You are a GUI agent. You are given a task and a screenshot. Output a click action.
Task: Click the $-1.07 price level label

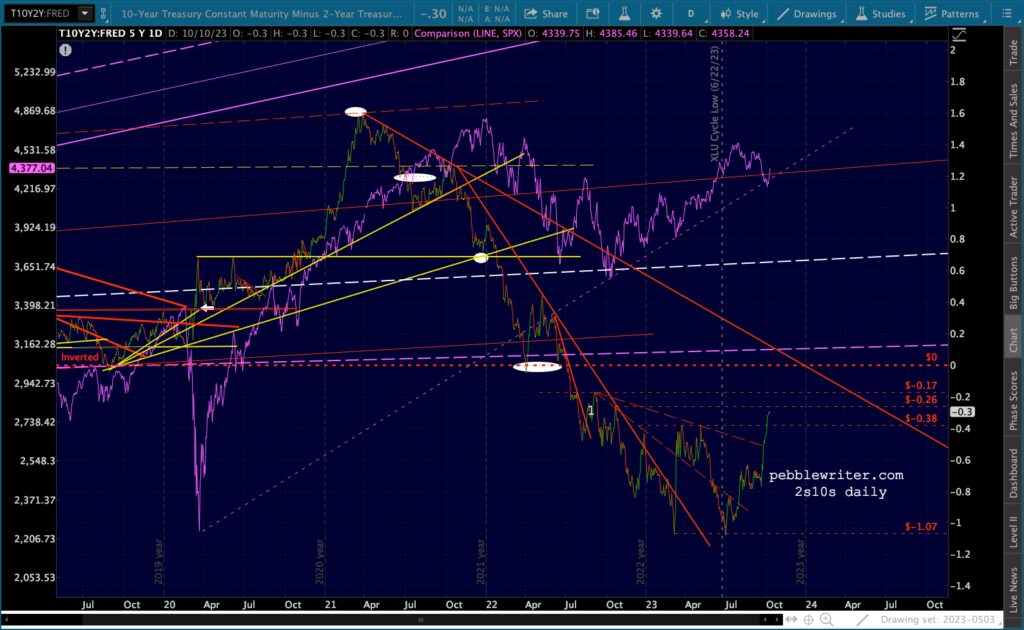tap(921, 526)
